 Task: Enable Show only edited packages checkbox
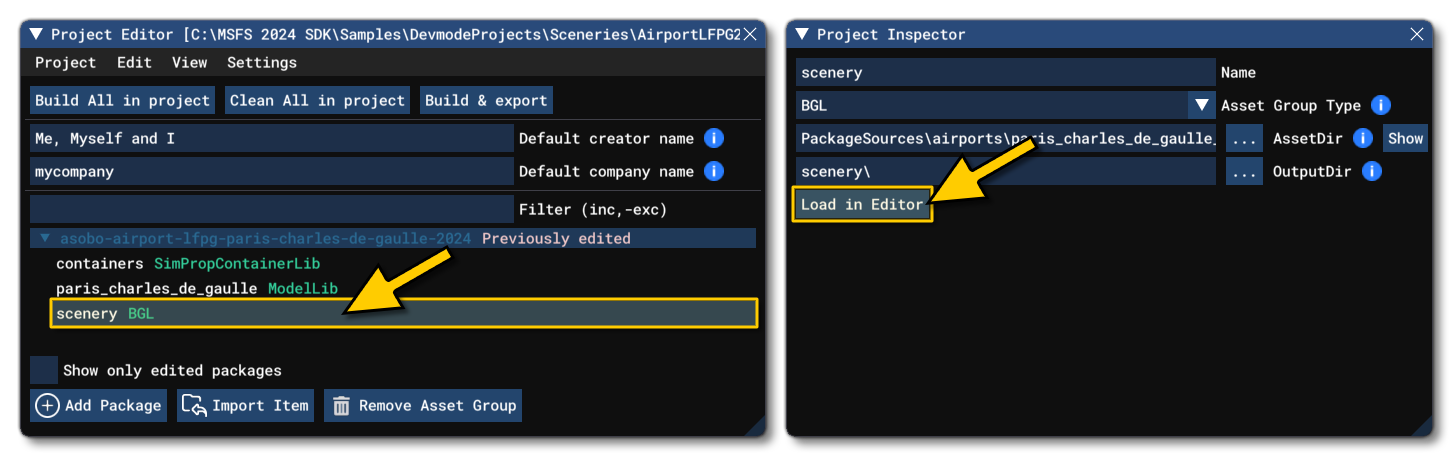pos(44,370)
